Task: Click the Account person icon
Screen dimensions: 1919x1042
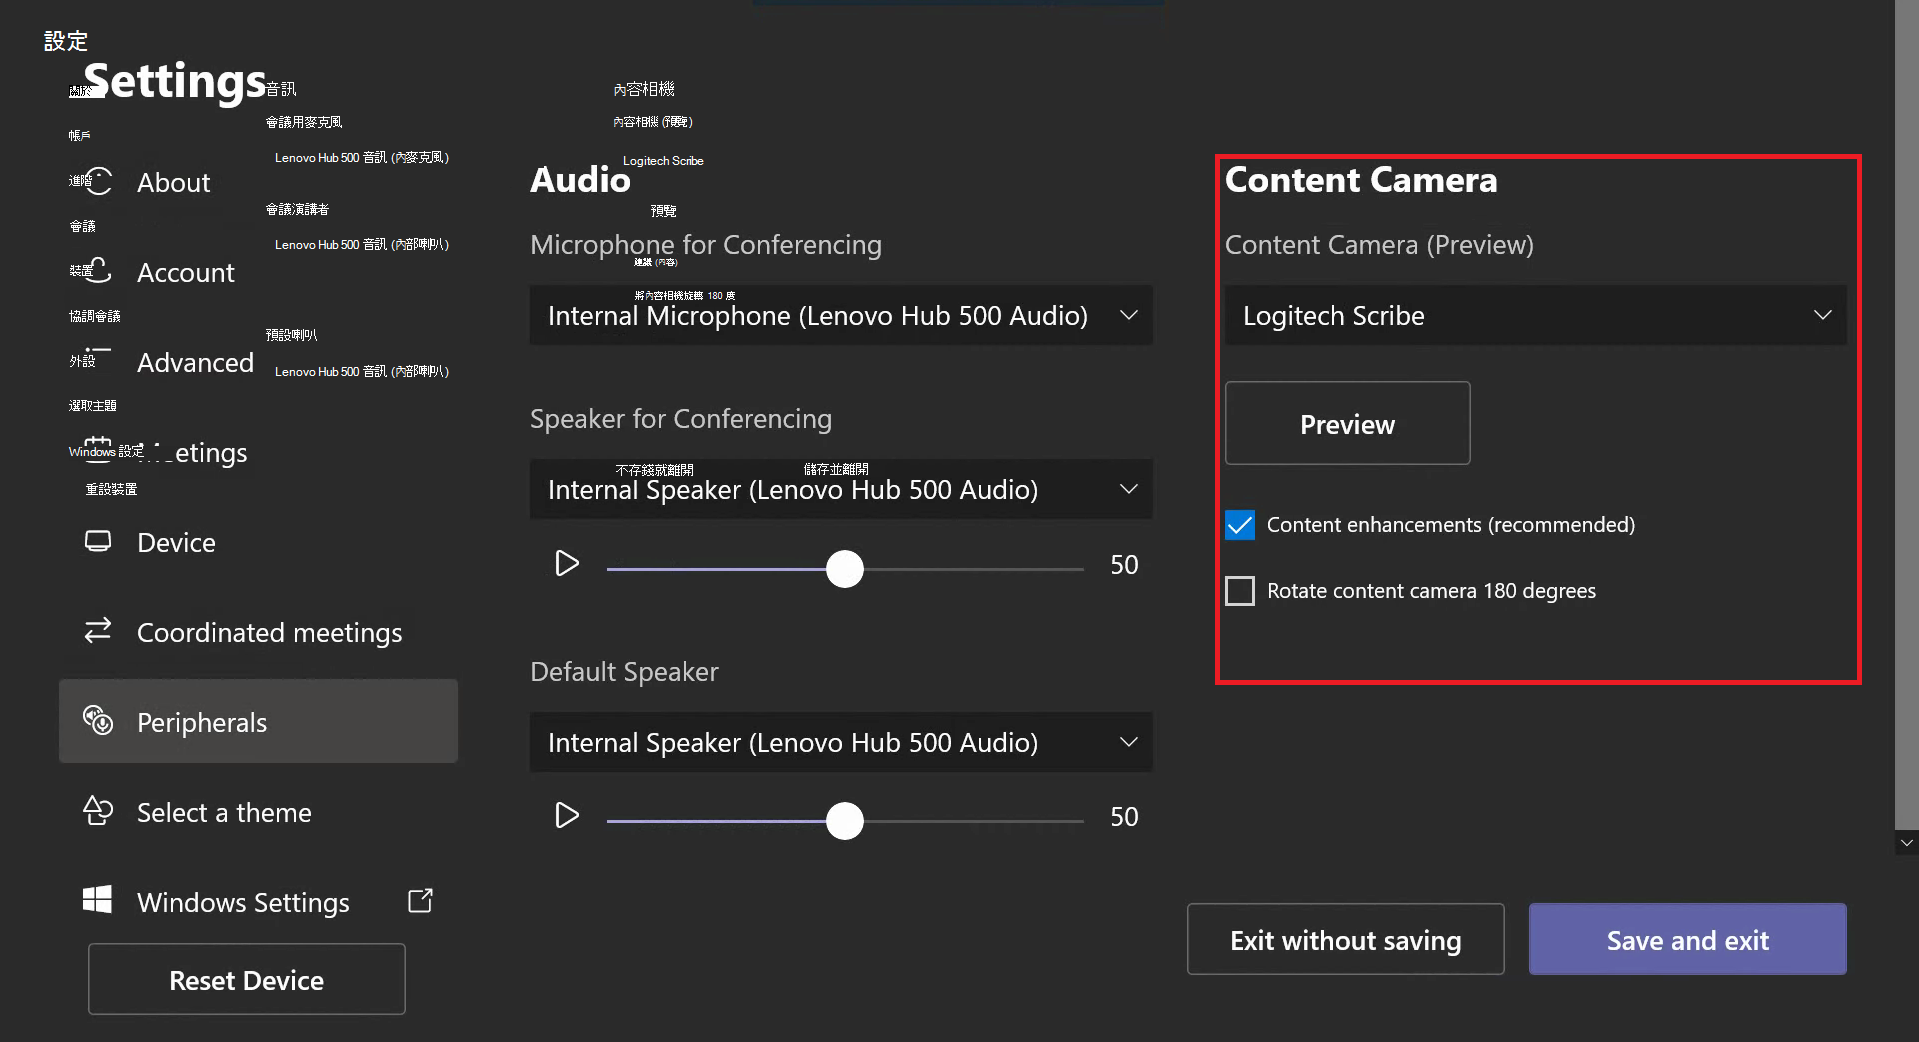Action: click(x=98, y=270)
